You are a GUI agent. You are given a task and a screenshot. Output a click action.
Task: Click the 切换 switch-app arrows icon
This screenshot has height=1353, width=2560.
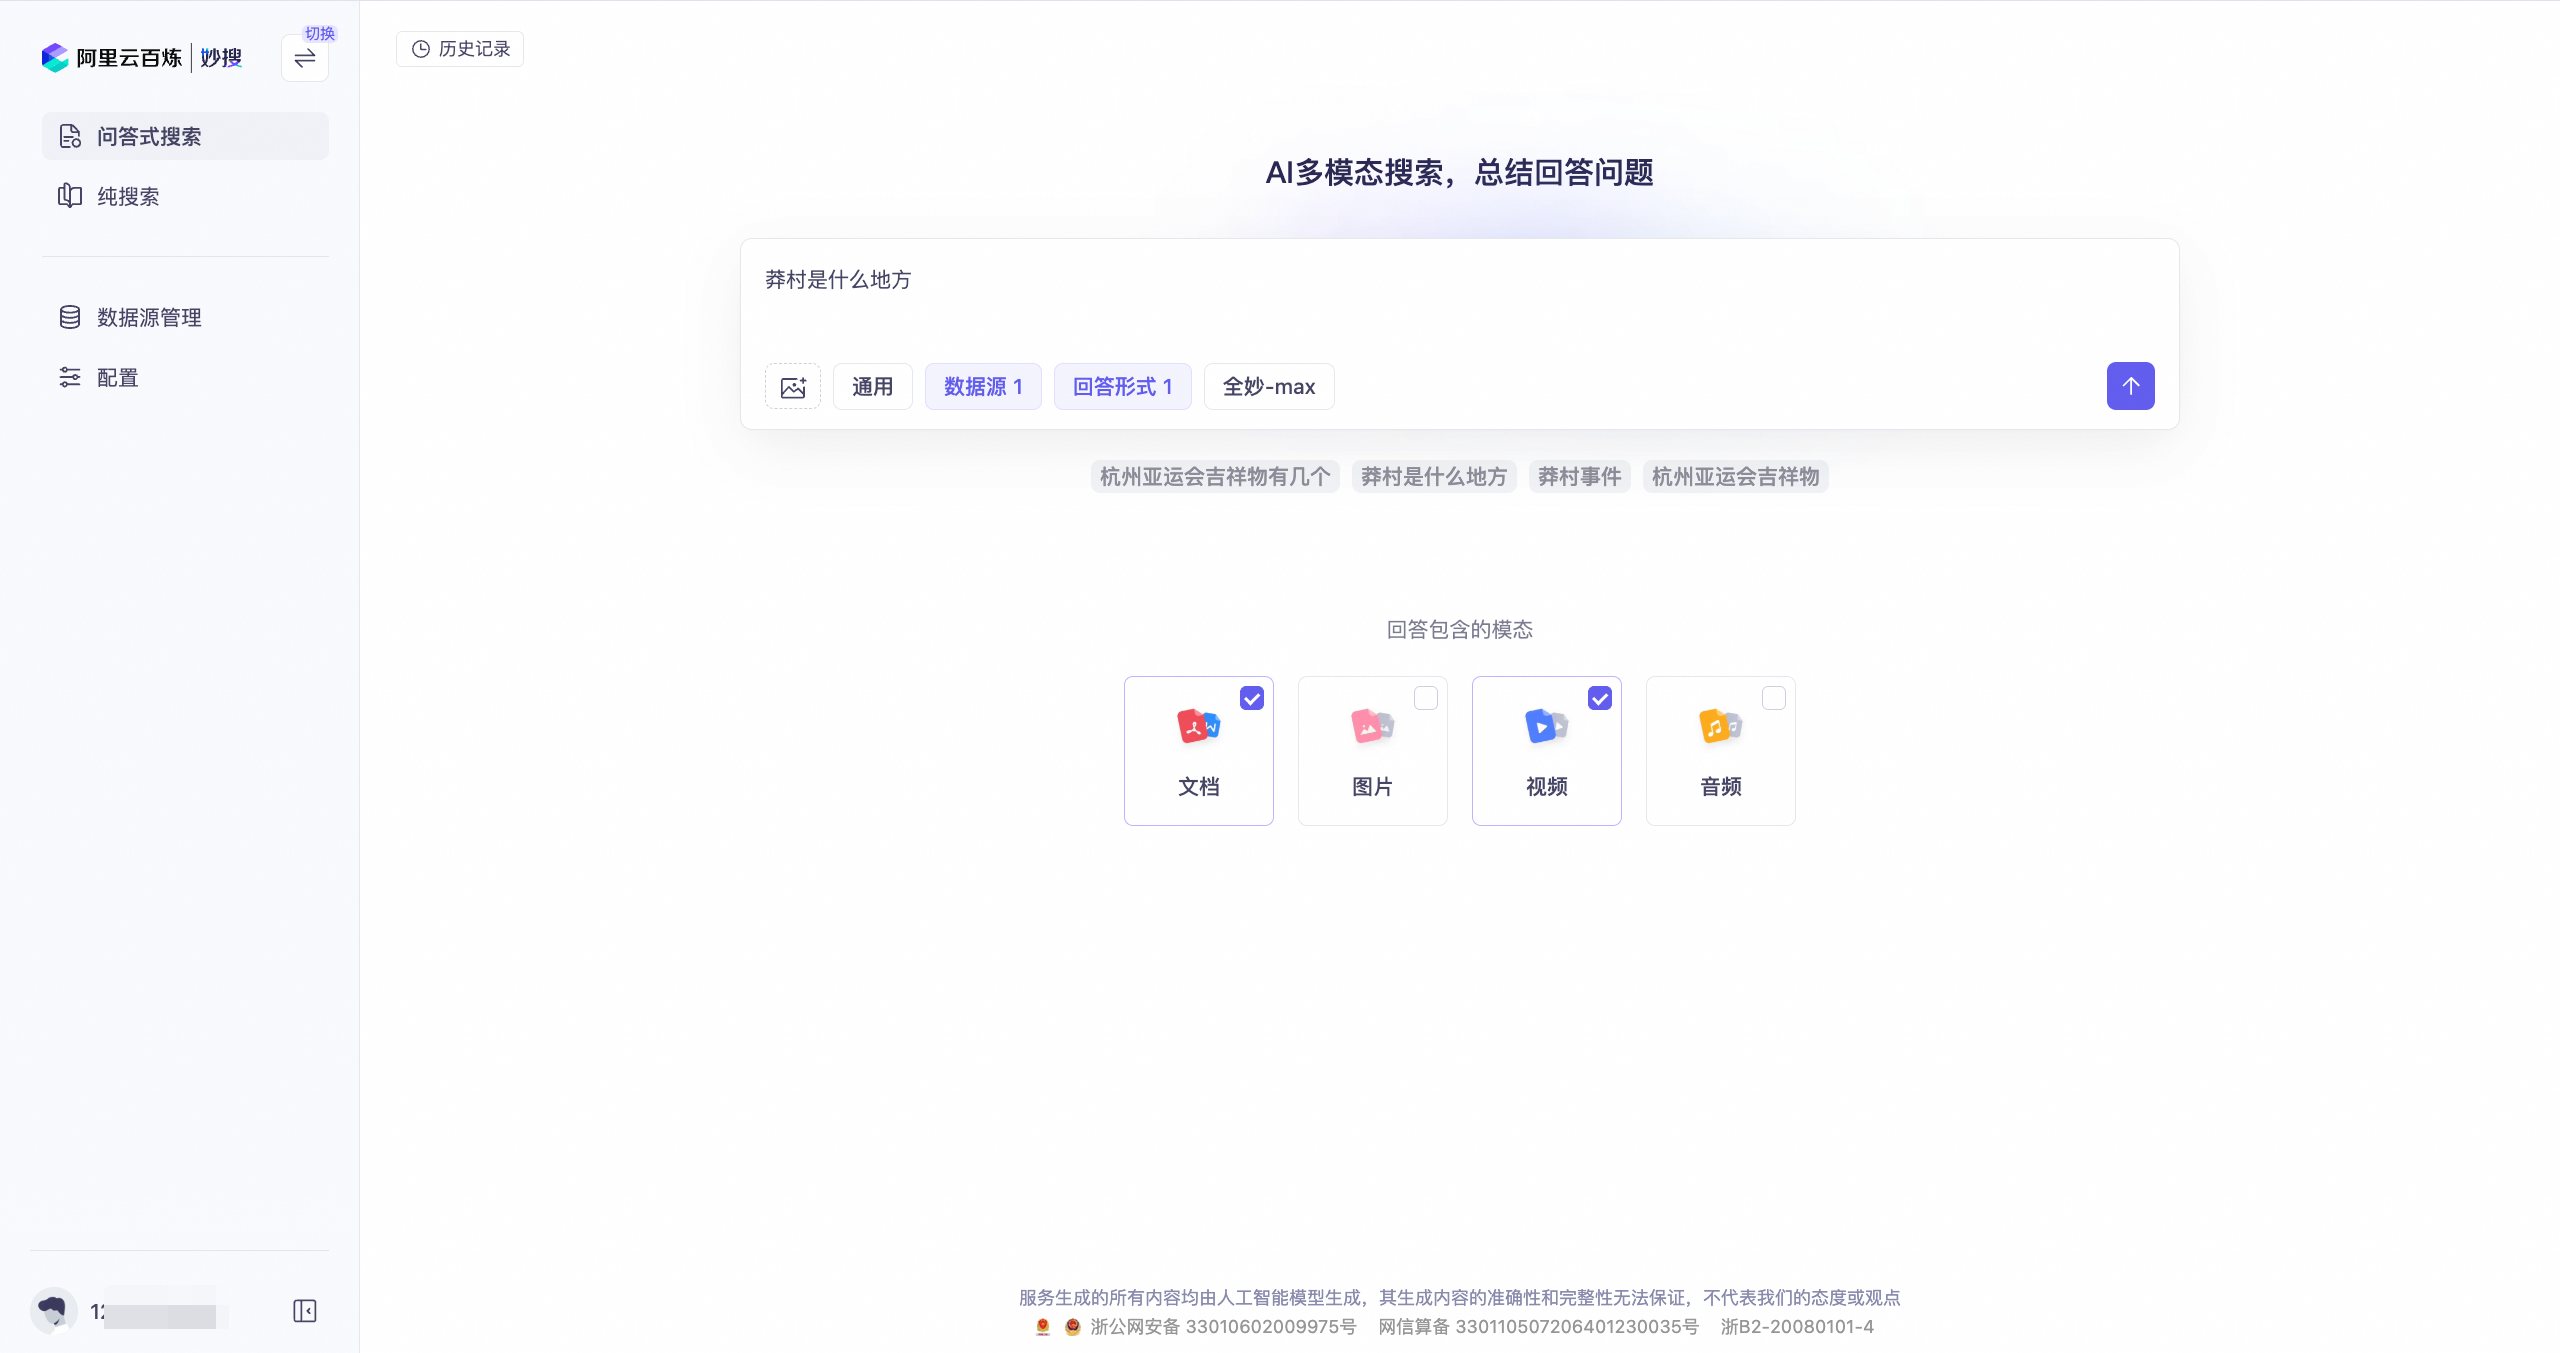(x=305, y=58)
